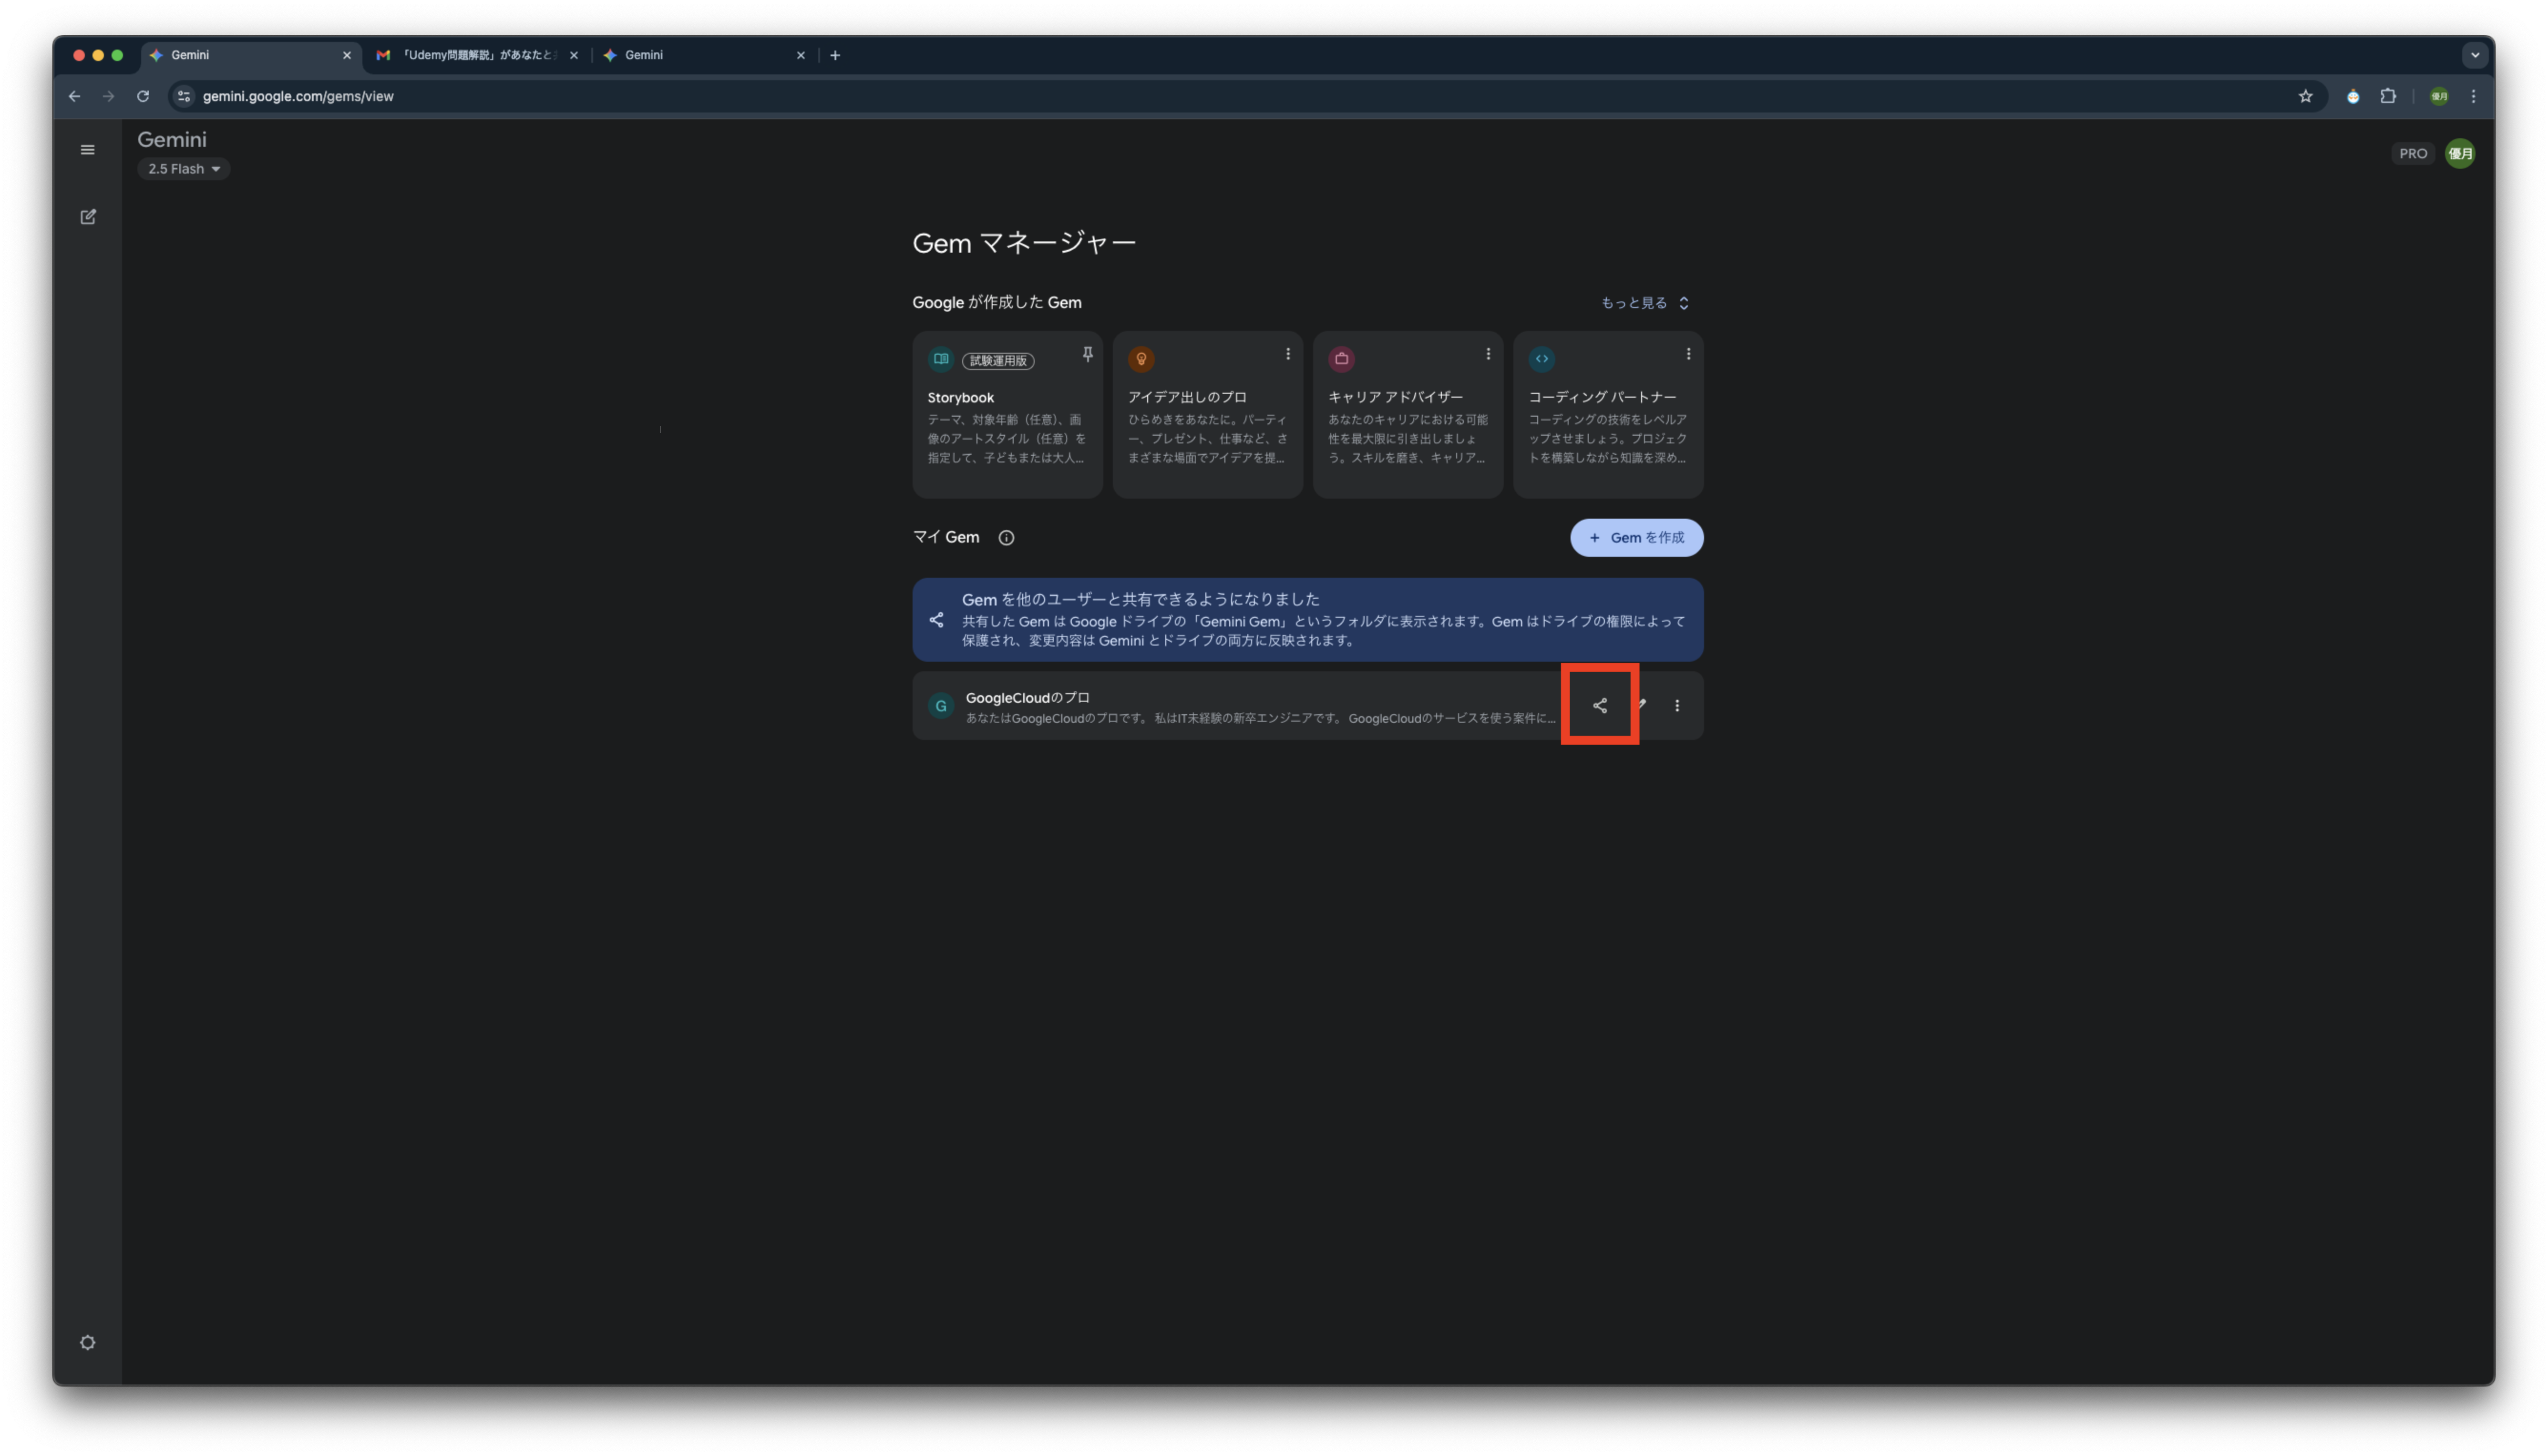This screenshot has height=1456, width=2548.
Task: Click the PRO badge
Action: pos(2413,154)
